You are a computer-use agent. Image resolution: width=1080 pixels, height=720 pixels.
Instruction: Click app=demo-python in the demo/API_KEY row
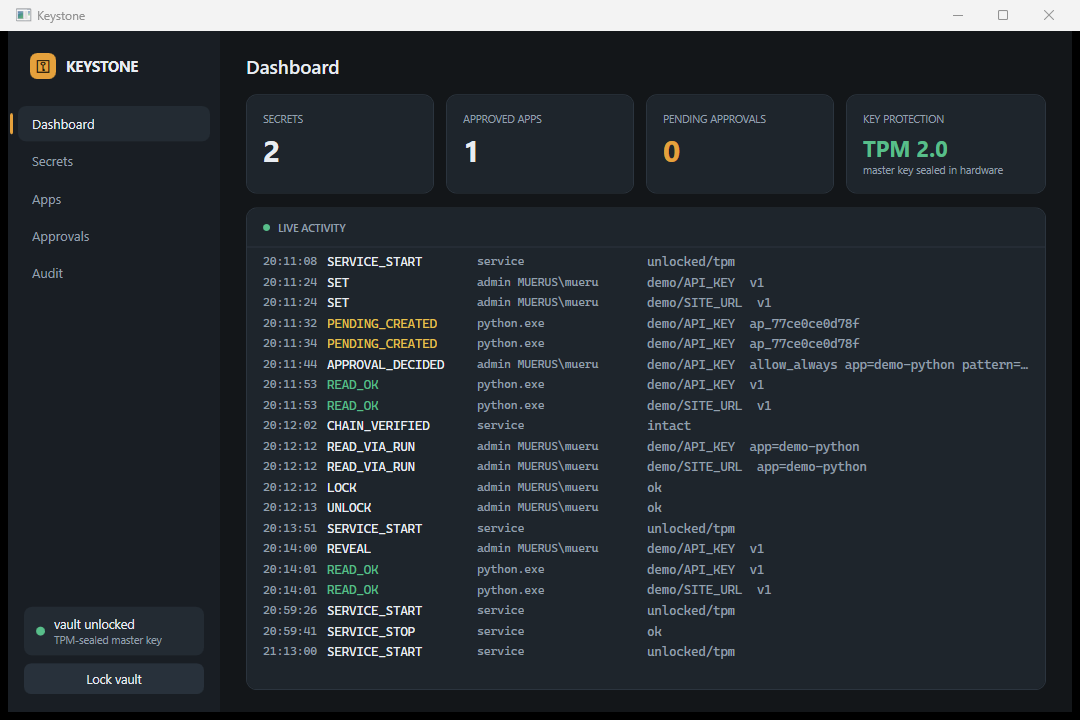point(804,446)
